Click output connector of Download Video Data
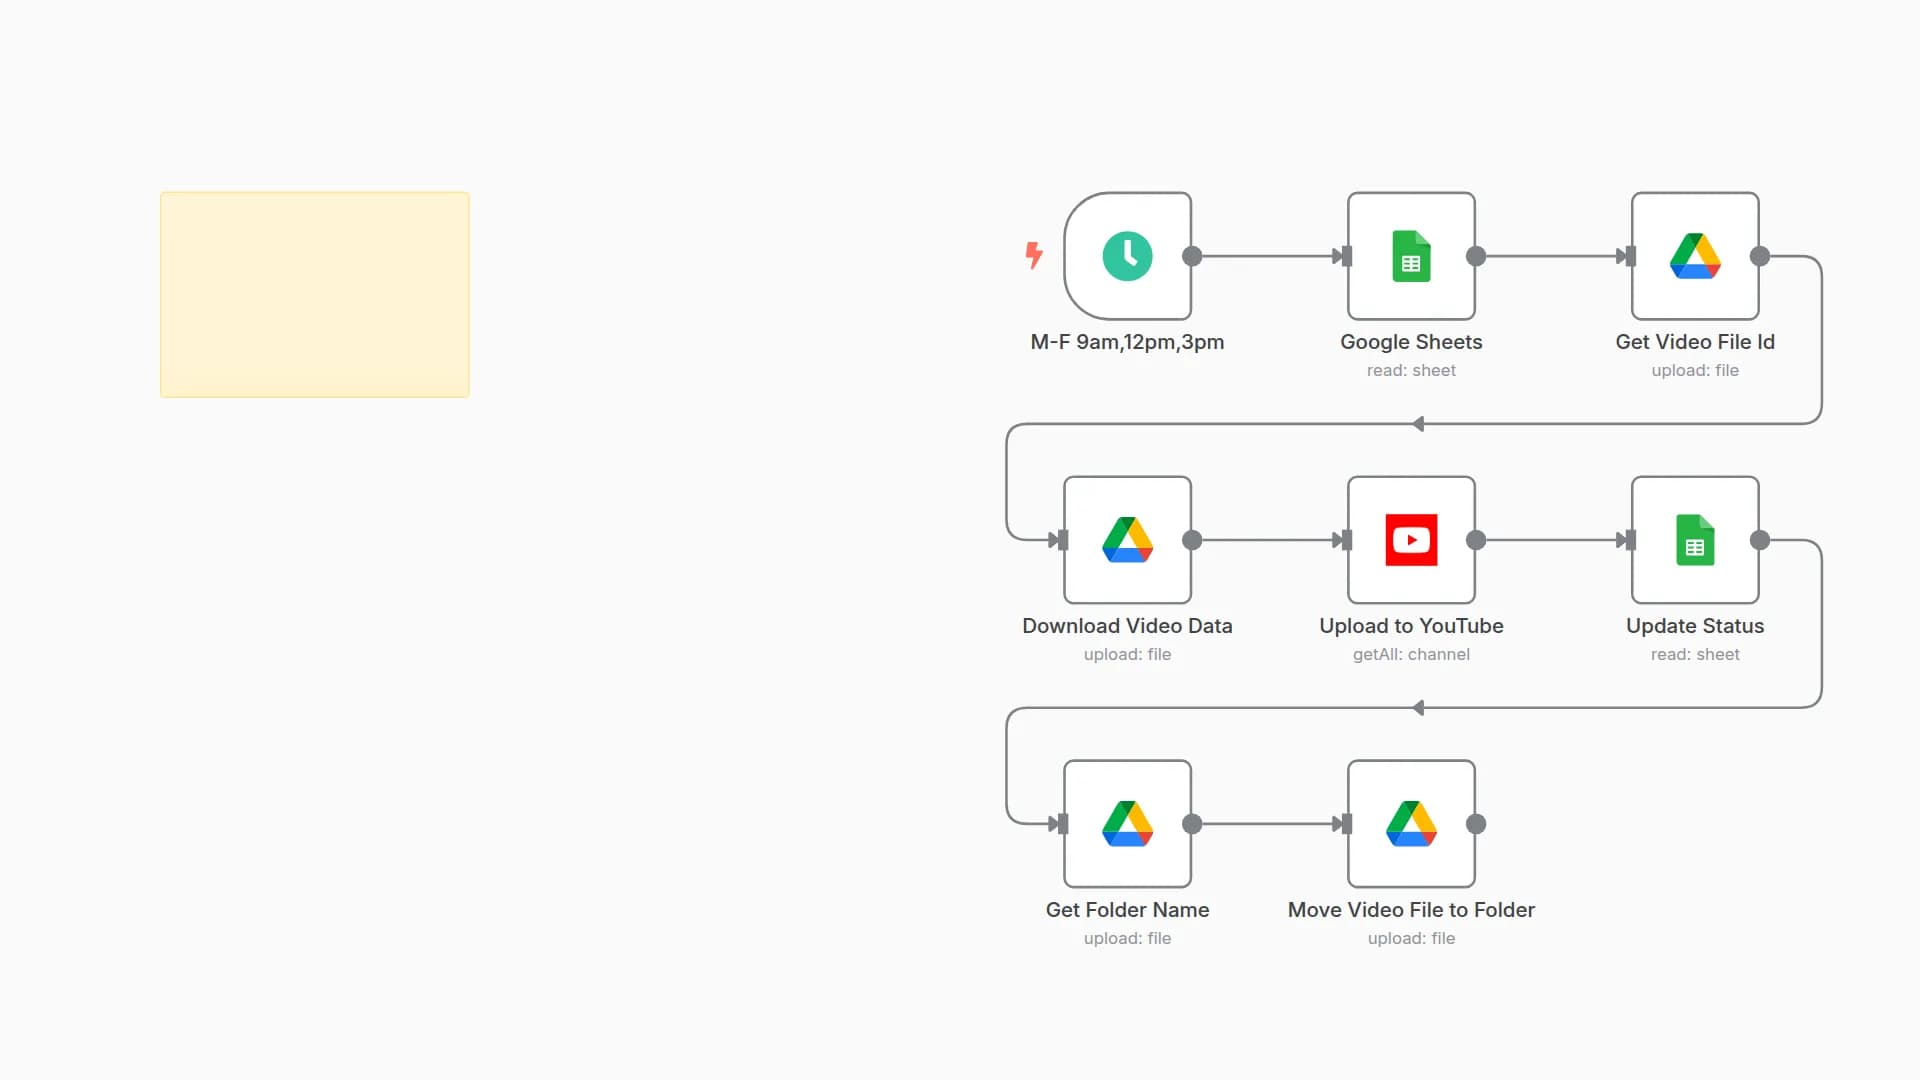This screenshot has width=1920, height=1080. (x=1192, y=540)
